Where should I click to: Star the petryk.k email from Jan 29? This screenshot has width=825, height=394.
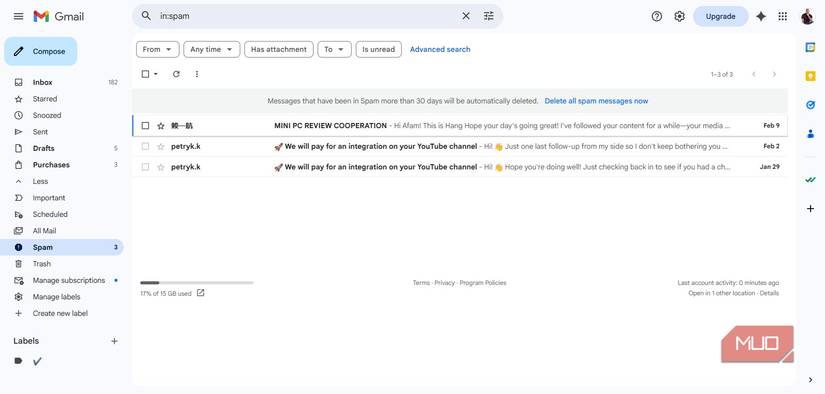tap(160, 167)
